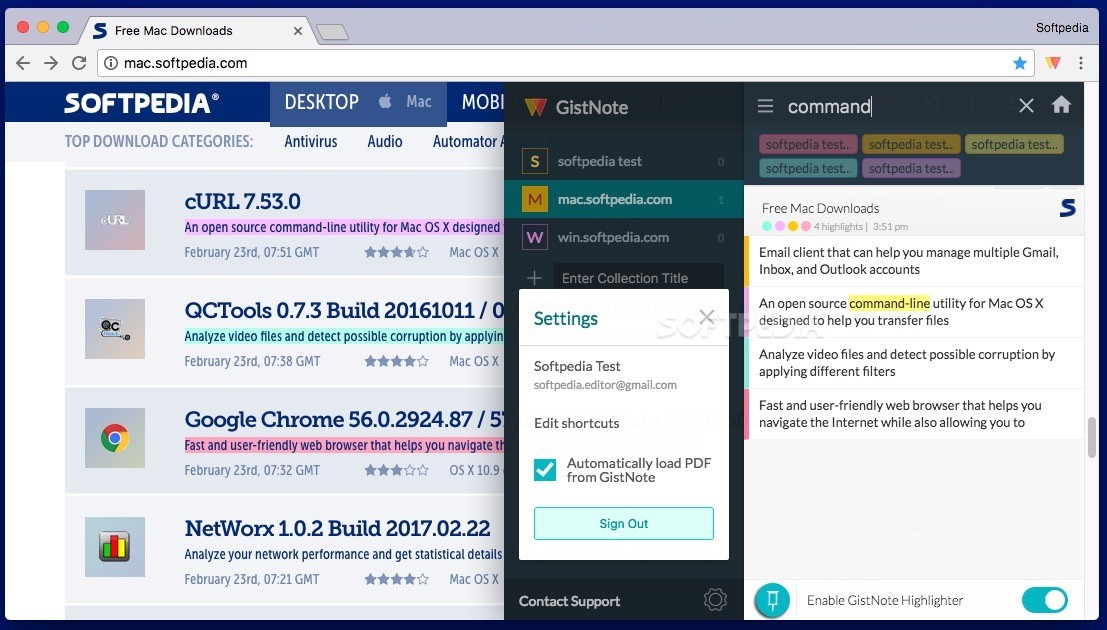Viewport: 1107px width, 630px height.
Task: Open the Analyze video files highlight note
Action: [914, 363]
